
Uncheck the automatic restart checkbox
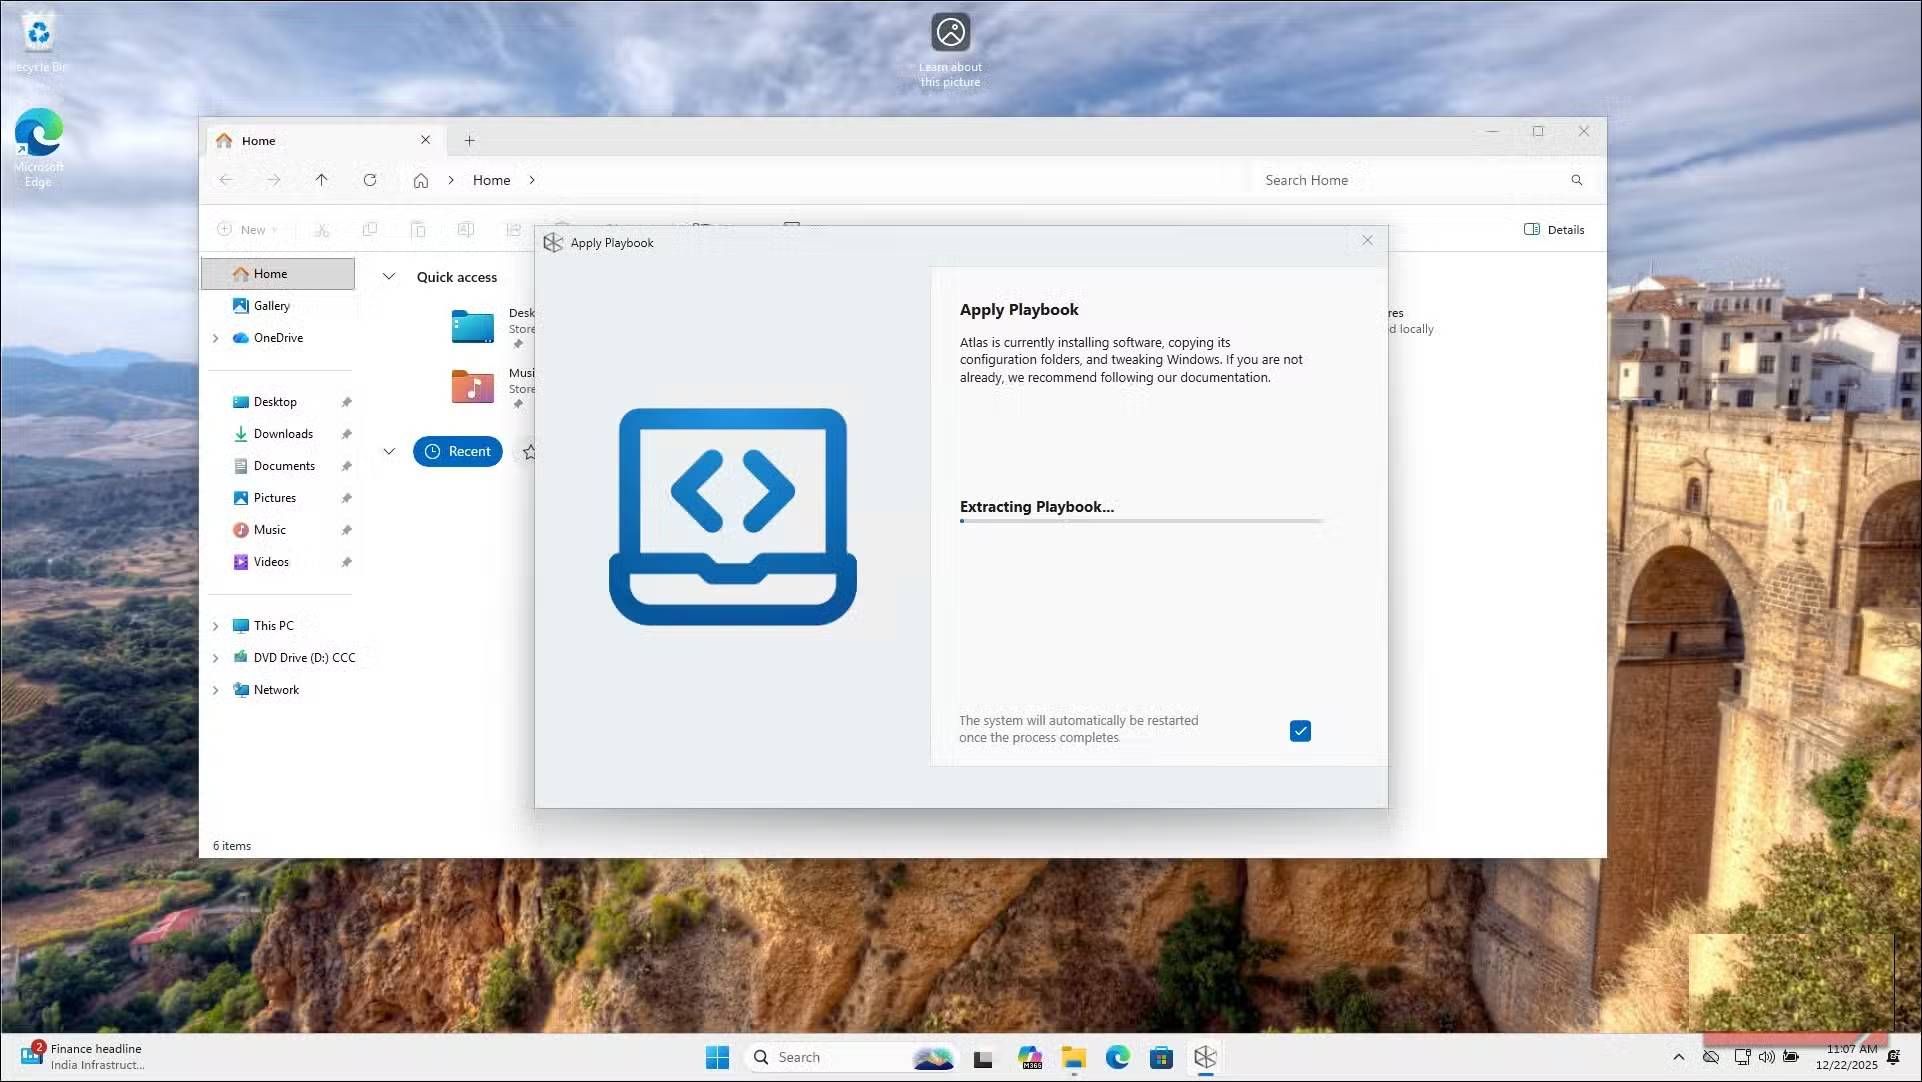(x=1300, y=731)
